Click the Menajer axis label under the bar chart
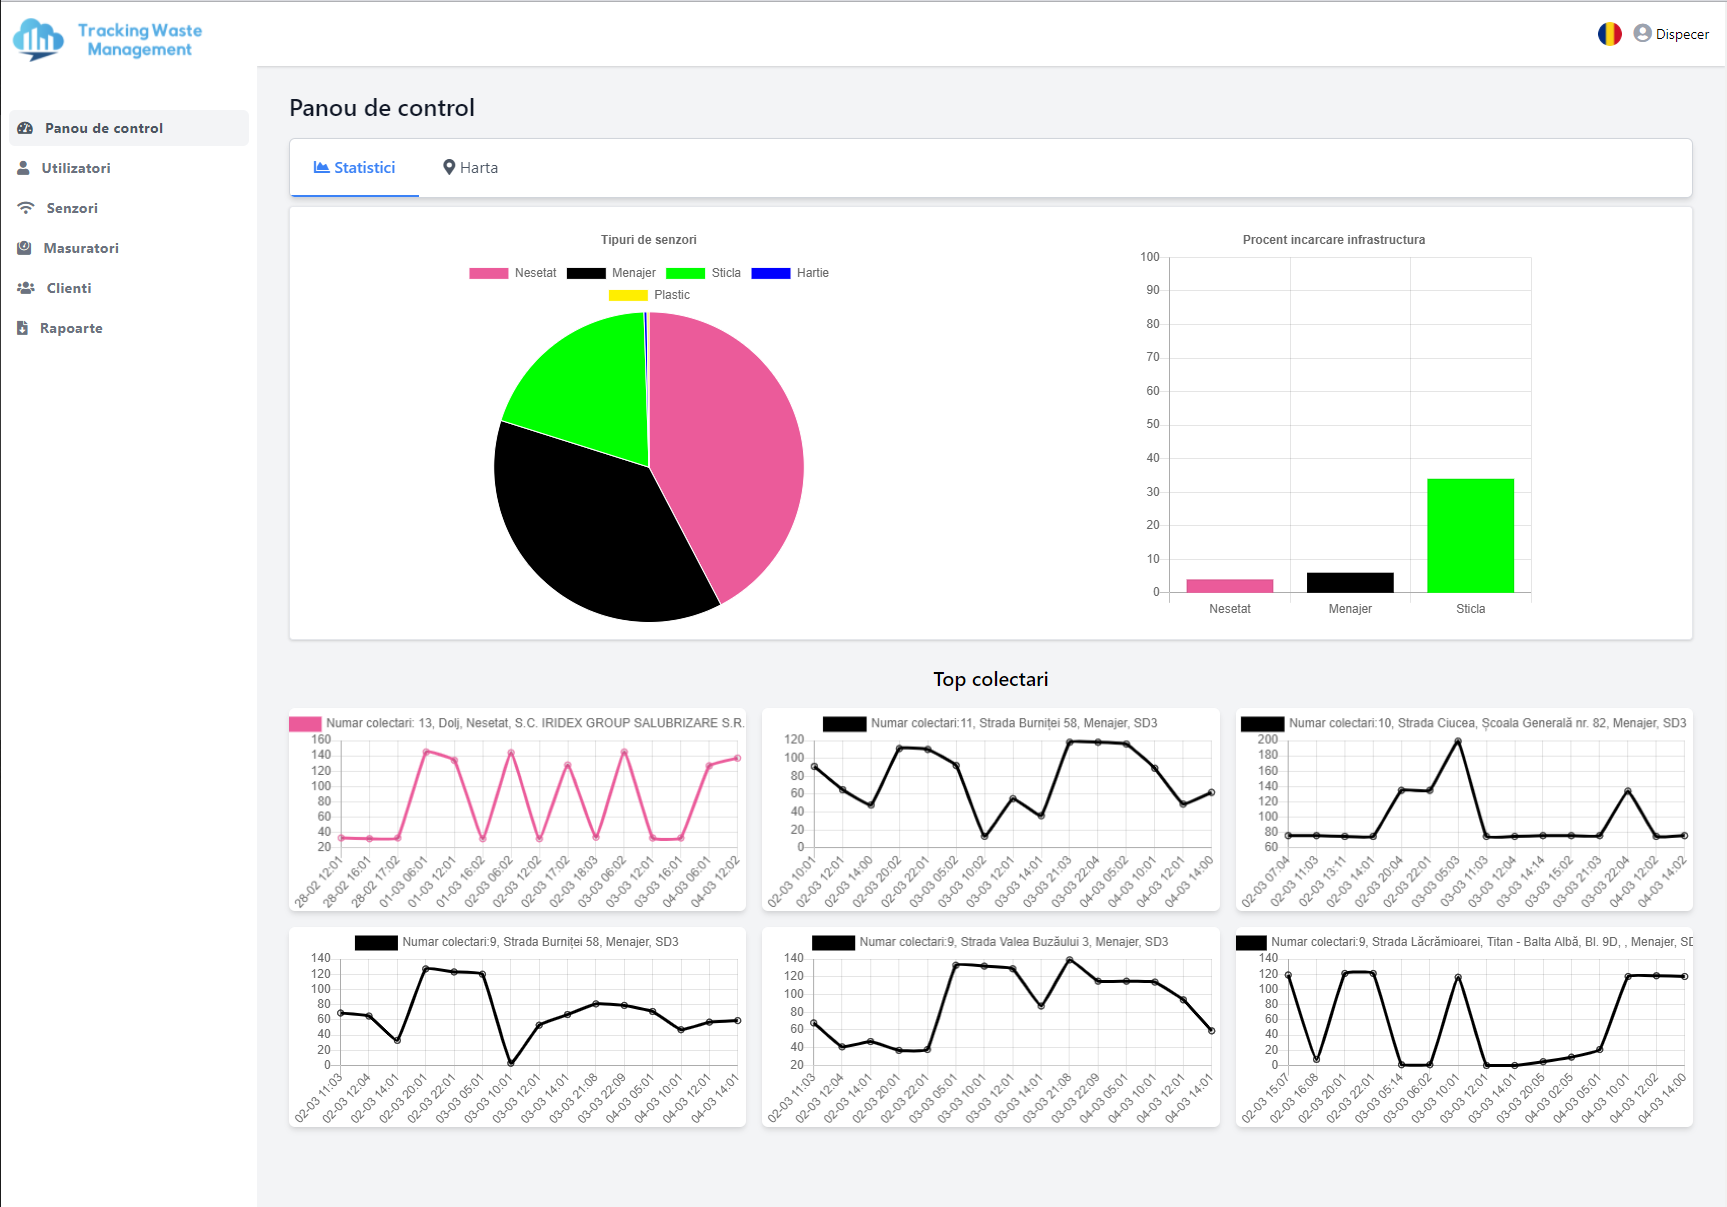Image resolution: width=1727 pixels, height=1207 pixels. [1350, 609]
